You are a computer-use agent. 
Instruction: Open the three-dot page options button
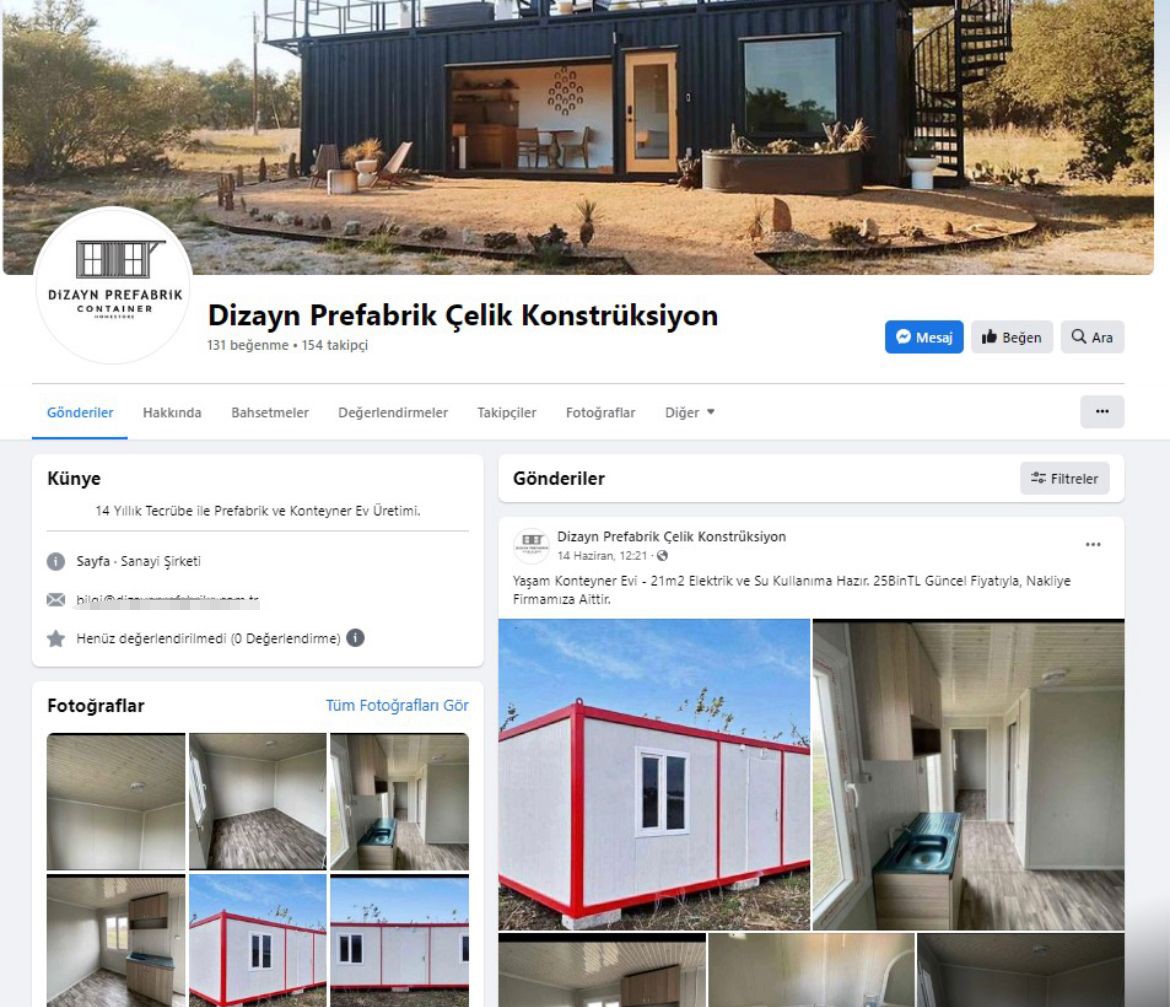point(1101,412)
